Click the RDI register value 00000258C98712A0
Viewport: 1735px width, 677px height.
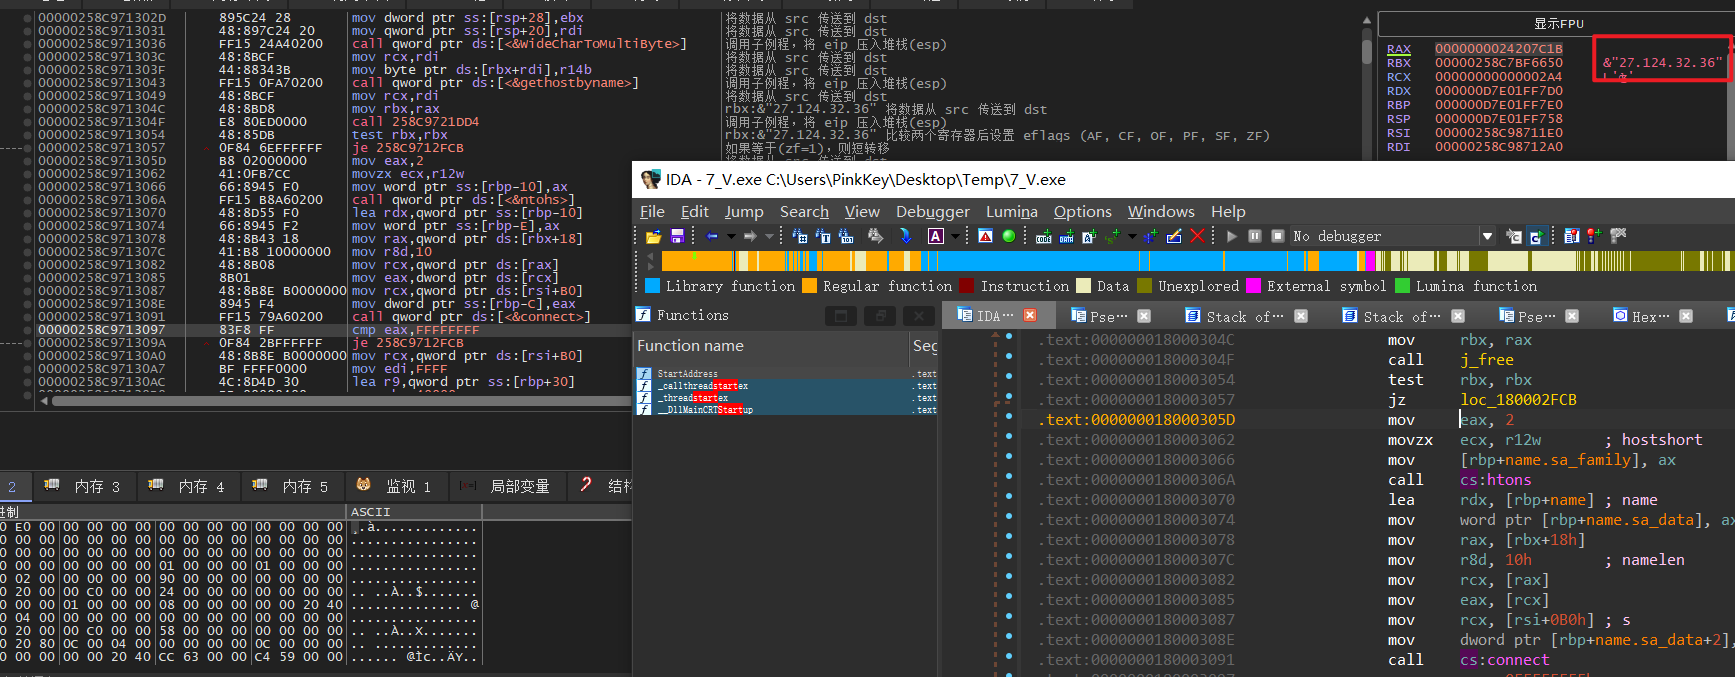(1498, 147)
